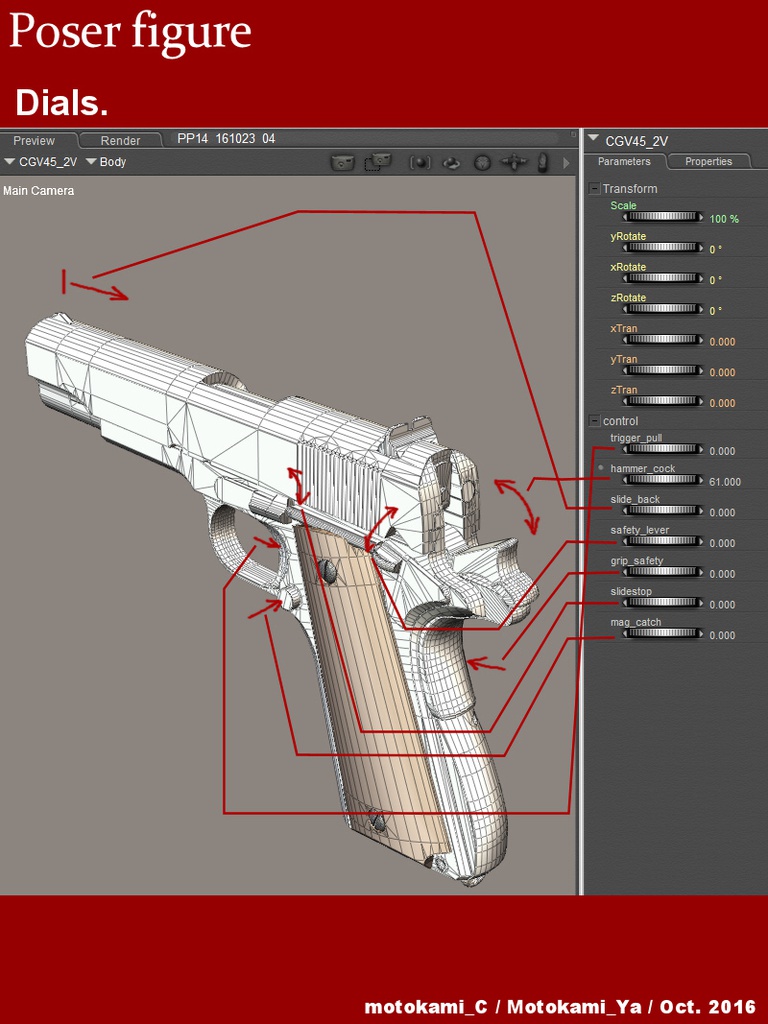Image resolution: width=768 pixels, height=1024 pixels.
Task: Click the document title PP14 161023 04
Action: tap(226, 138)
